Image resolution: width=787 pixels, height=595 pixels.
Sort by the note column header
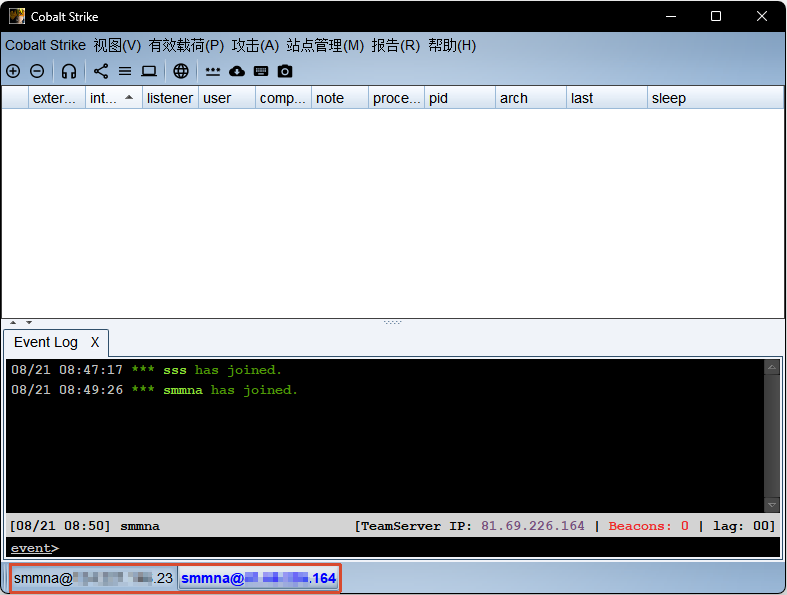pos(340,98)
